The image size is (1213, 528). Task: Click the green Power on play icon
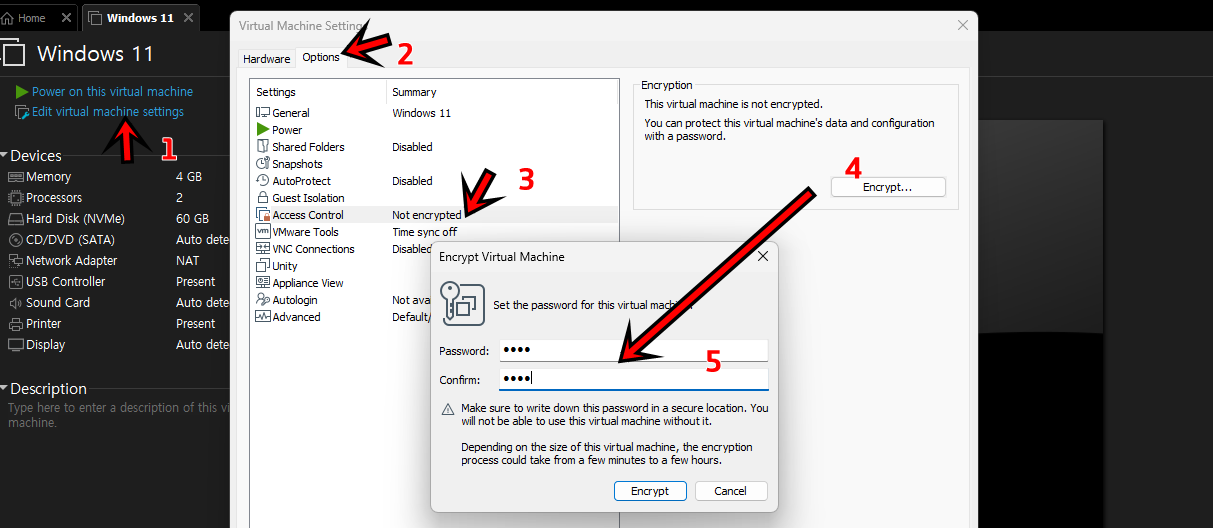[23, 91]
